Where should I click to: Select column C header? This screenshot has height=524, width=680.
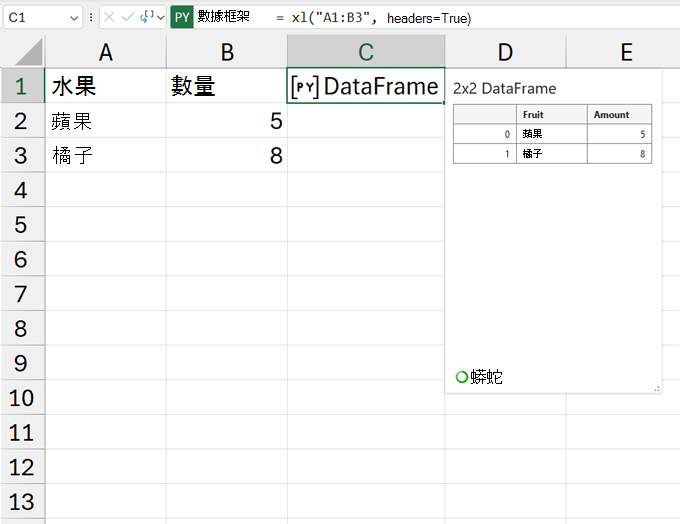coord(366,52)
